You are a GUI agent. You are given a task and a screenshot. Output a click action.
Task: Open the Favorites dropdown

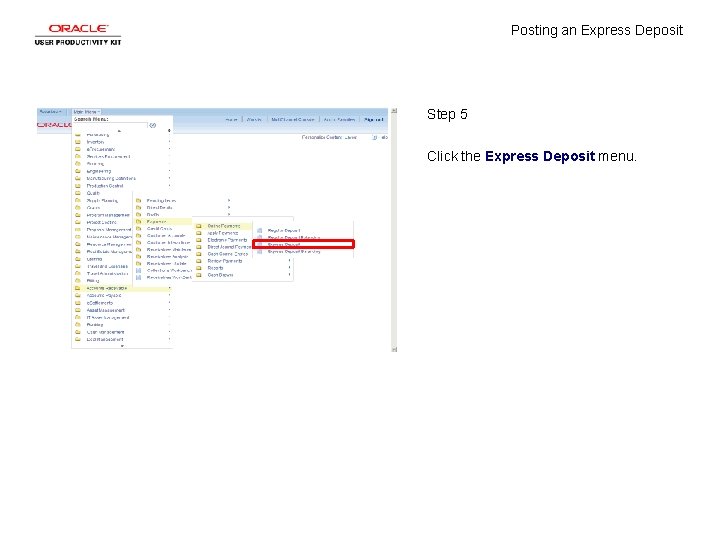pyautogui.click(x=51, y=112)
